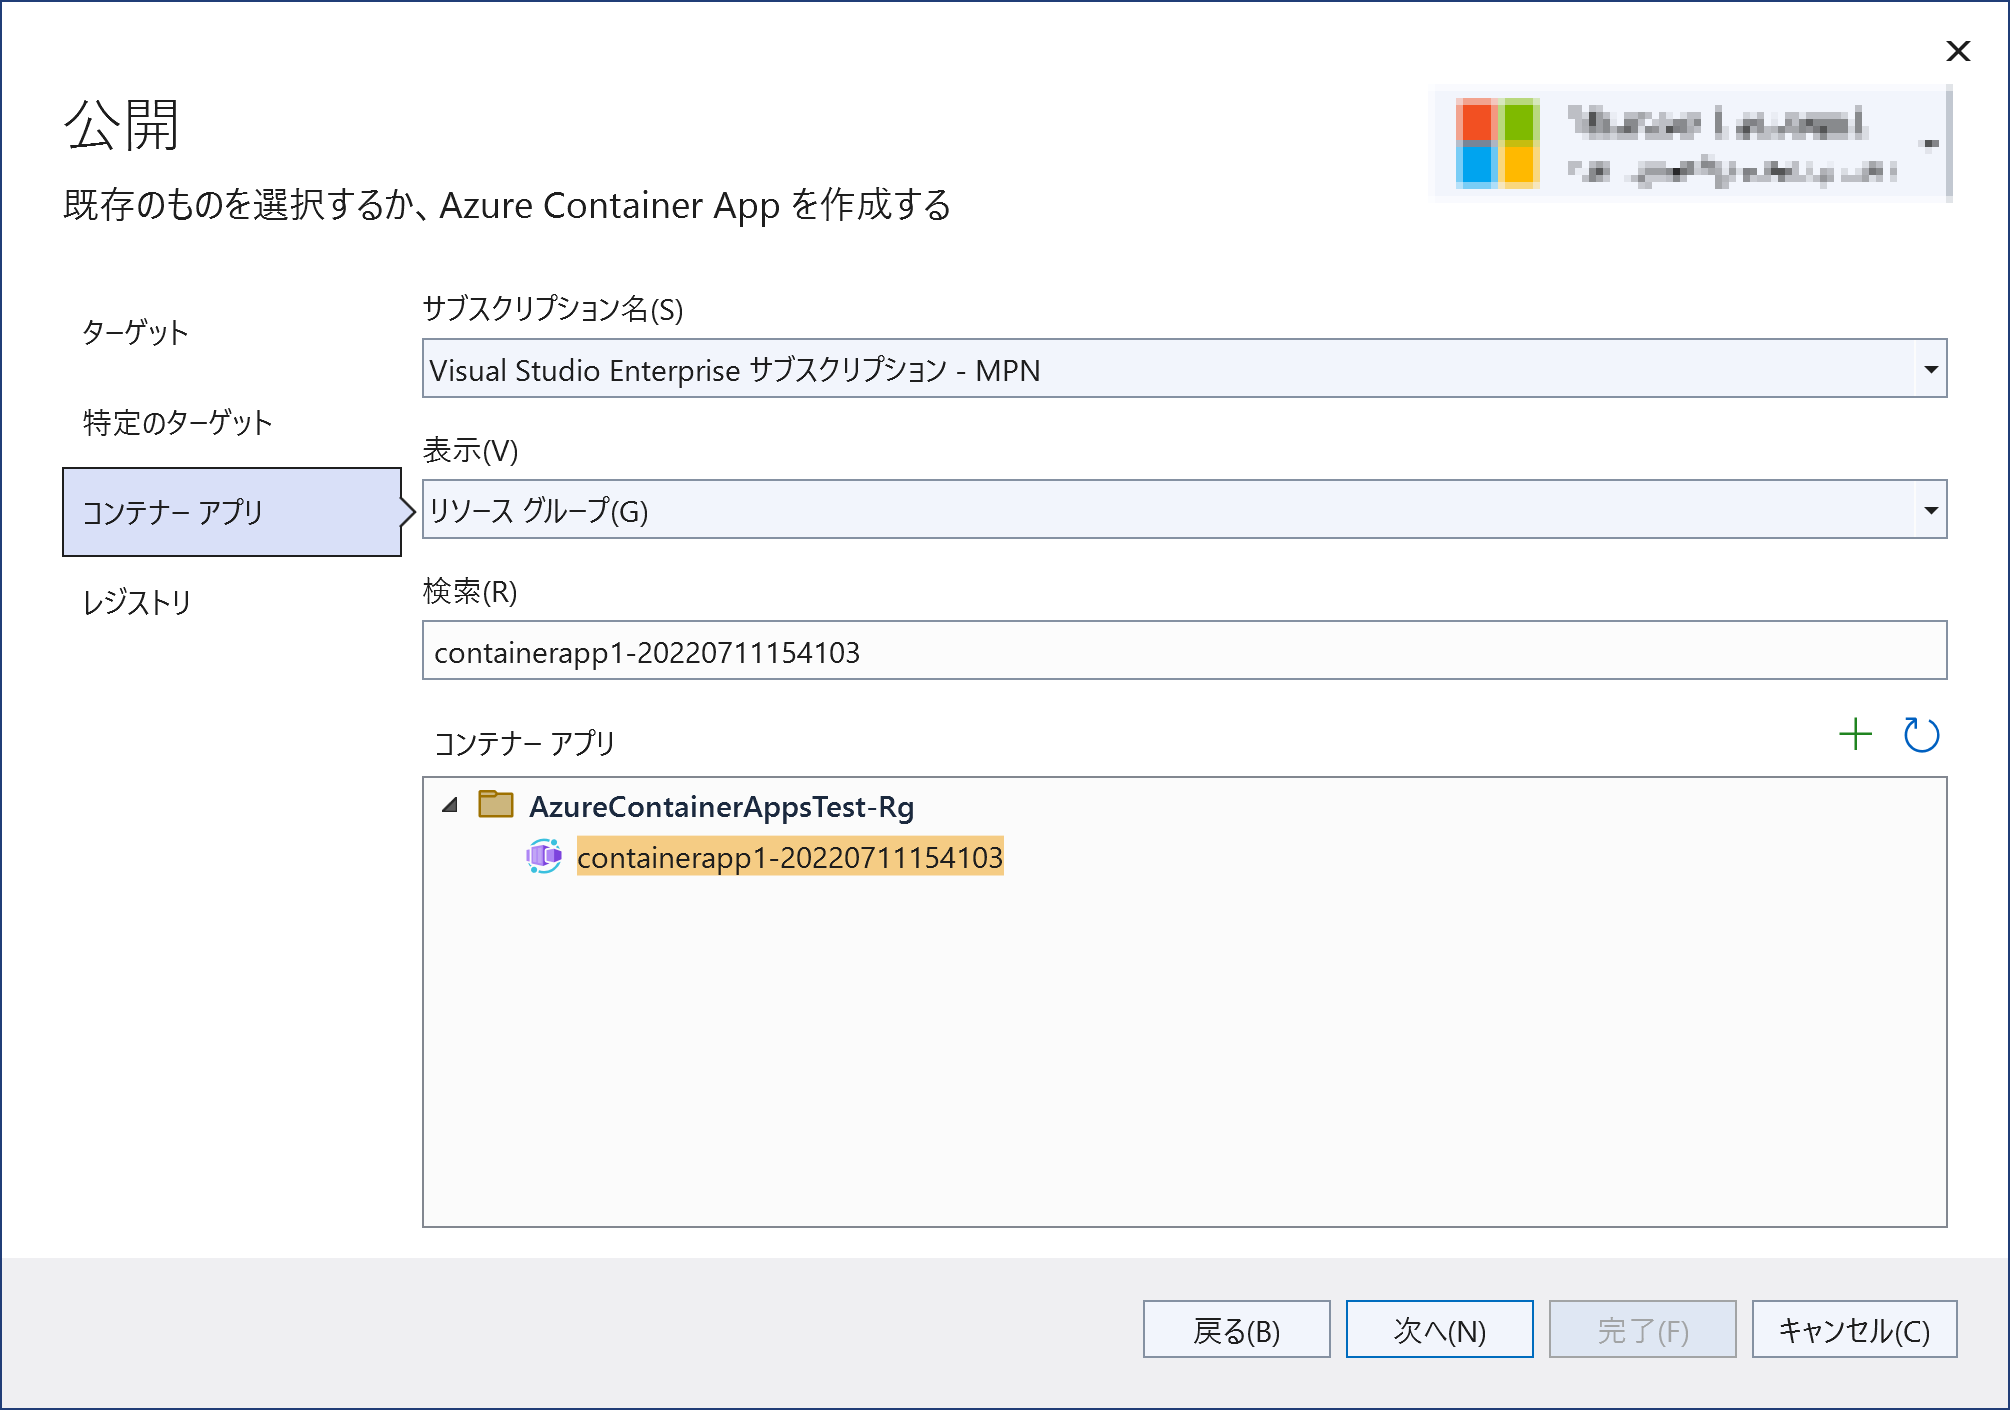Select the コンテナー アプリ step

[x=232, y=512]
